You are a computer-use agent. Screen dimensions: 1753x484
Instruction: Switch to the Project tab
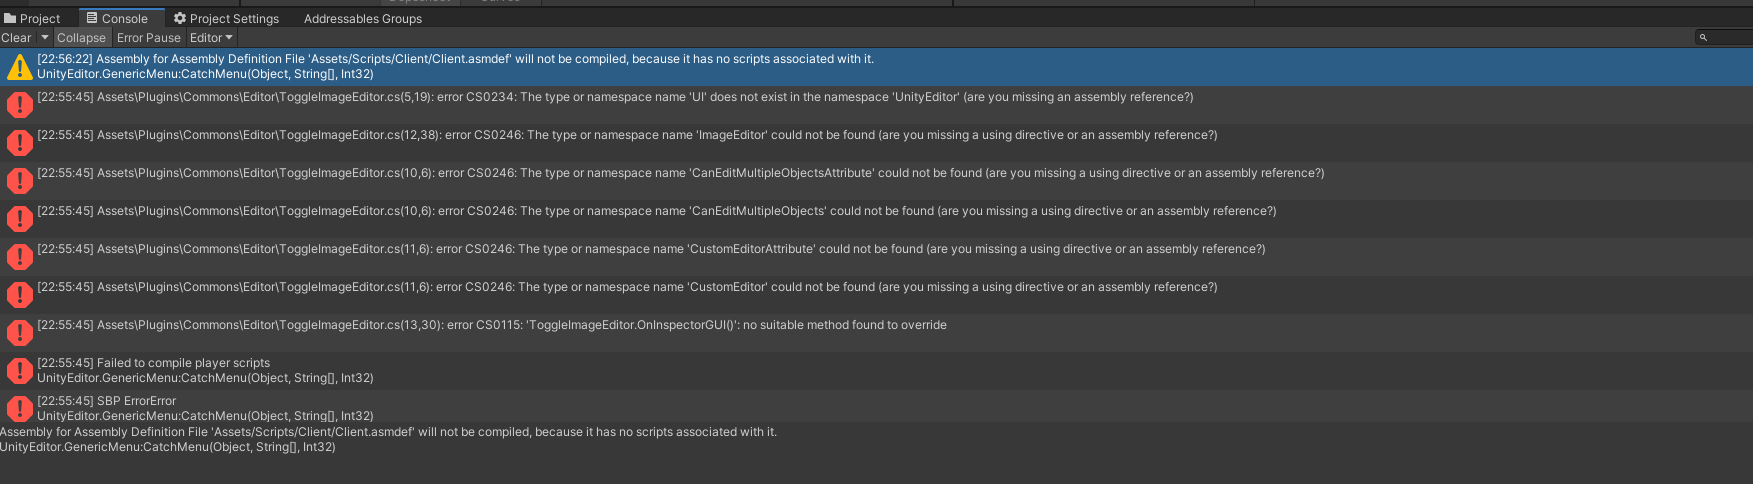(32, 18)
